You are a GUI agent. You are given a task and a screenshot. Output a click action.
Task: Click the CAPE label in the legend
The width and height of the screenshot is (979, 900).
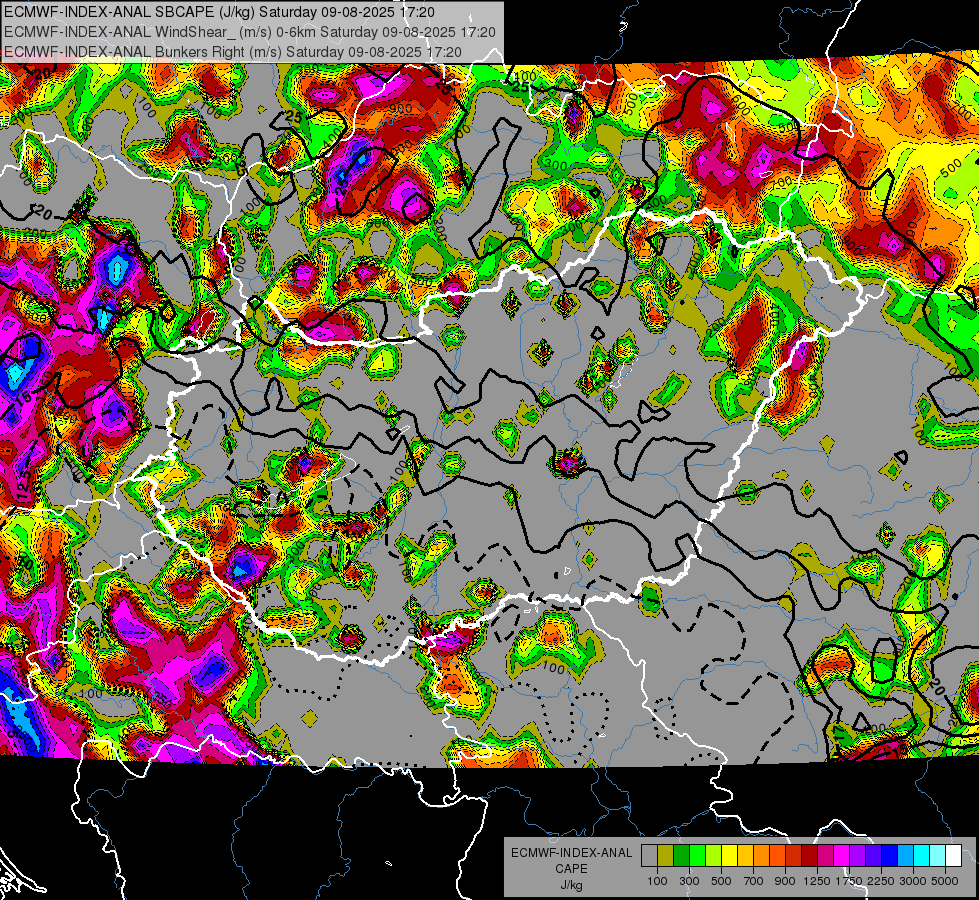[x=571, y=869]
